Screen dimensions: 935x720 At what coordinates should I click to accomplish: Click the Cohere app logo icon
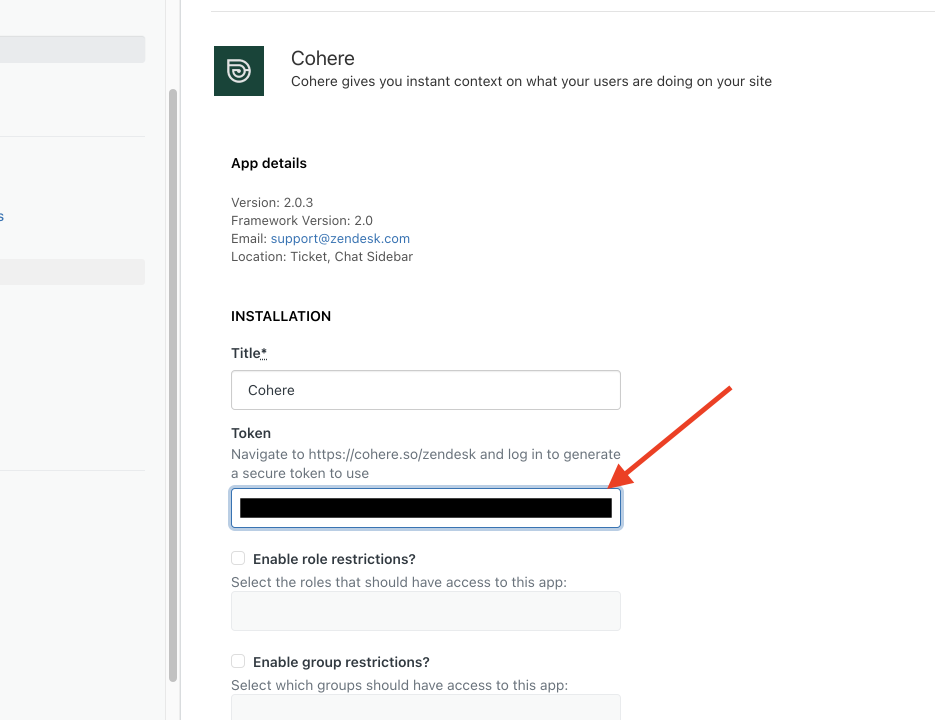[239, 71]
